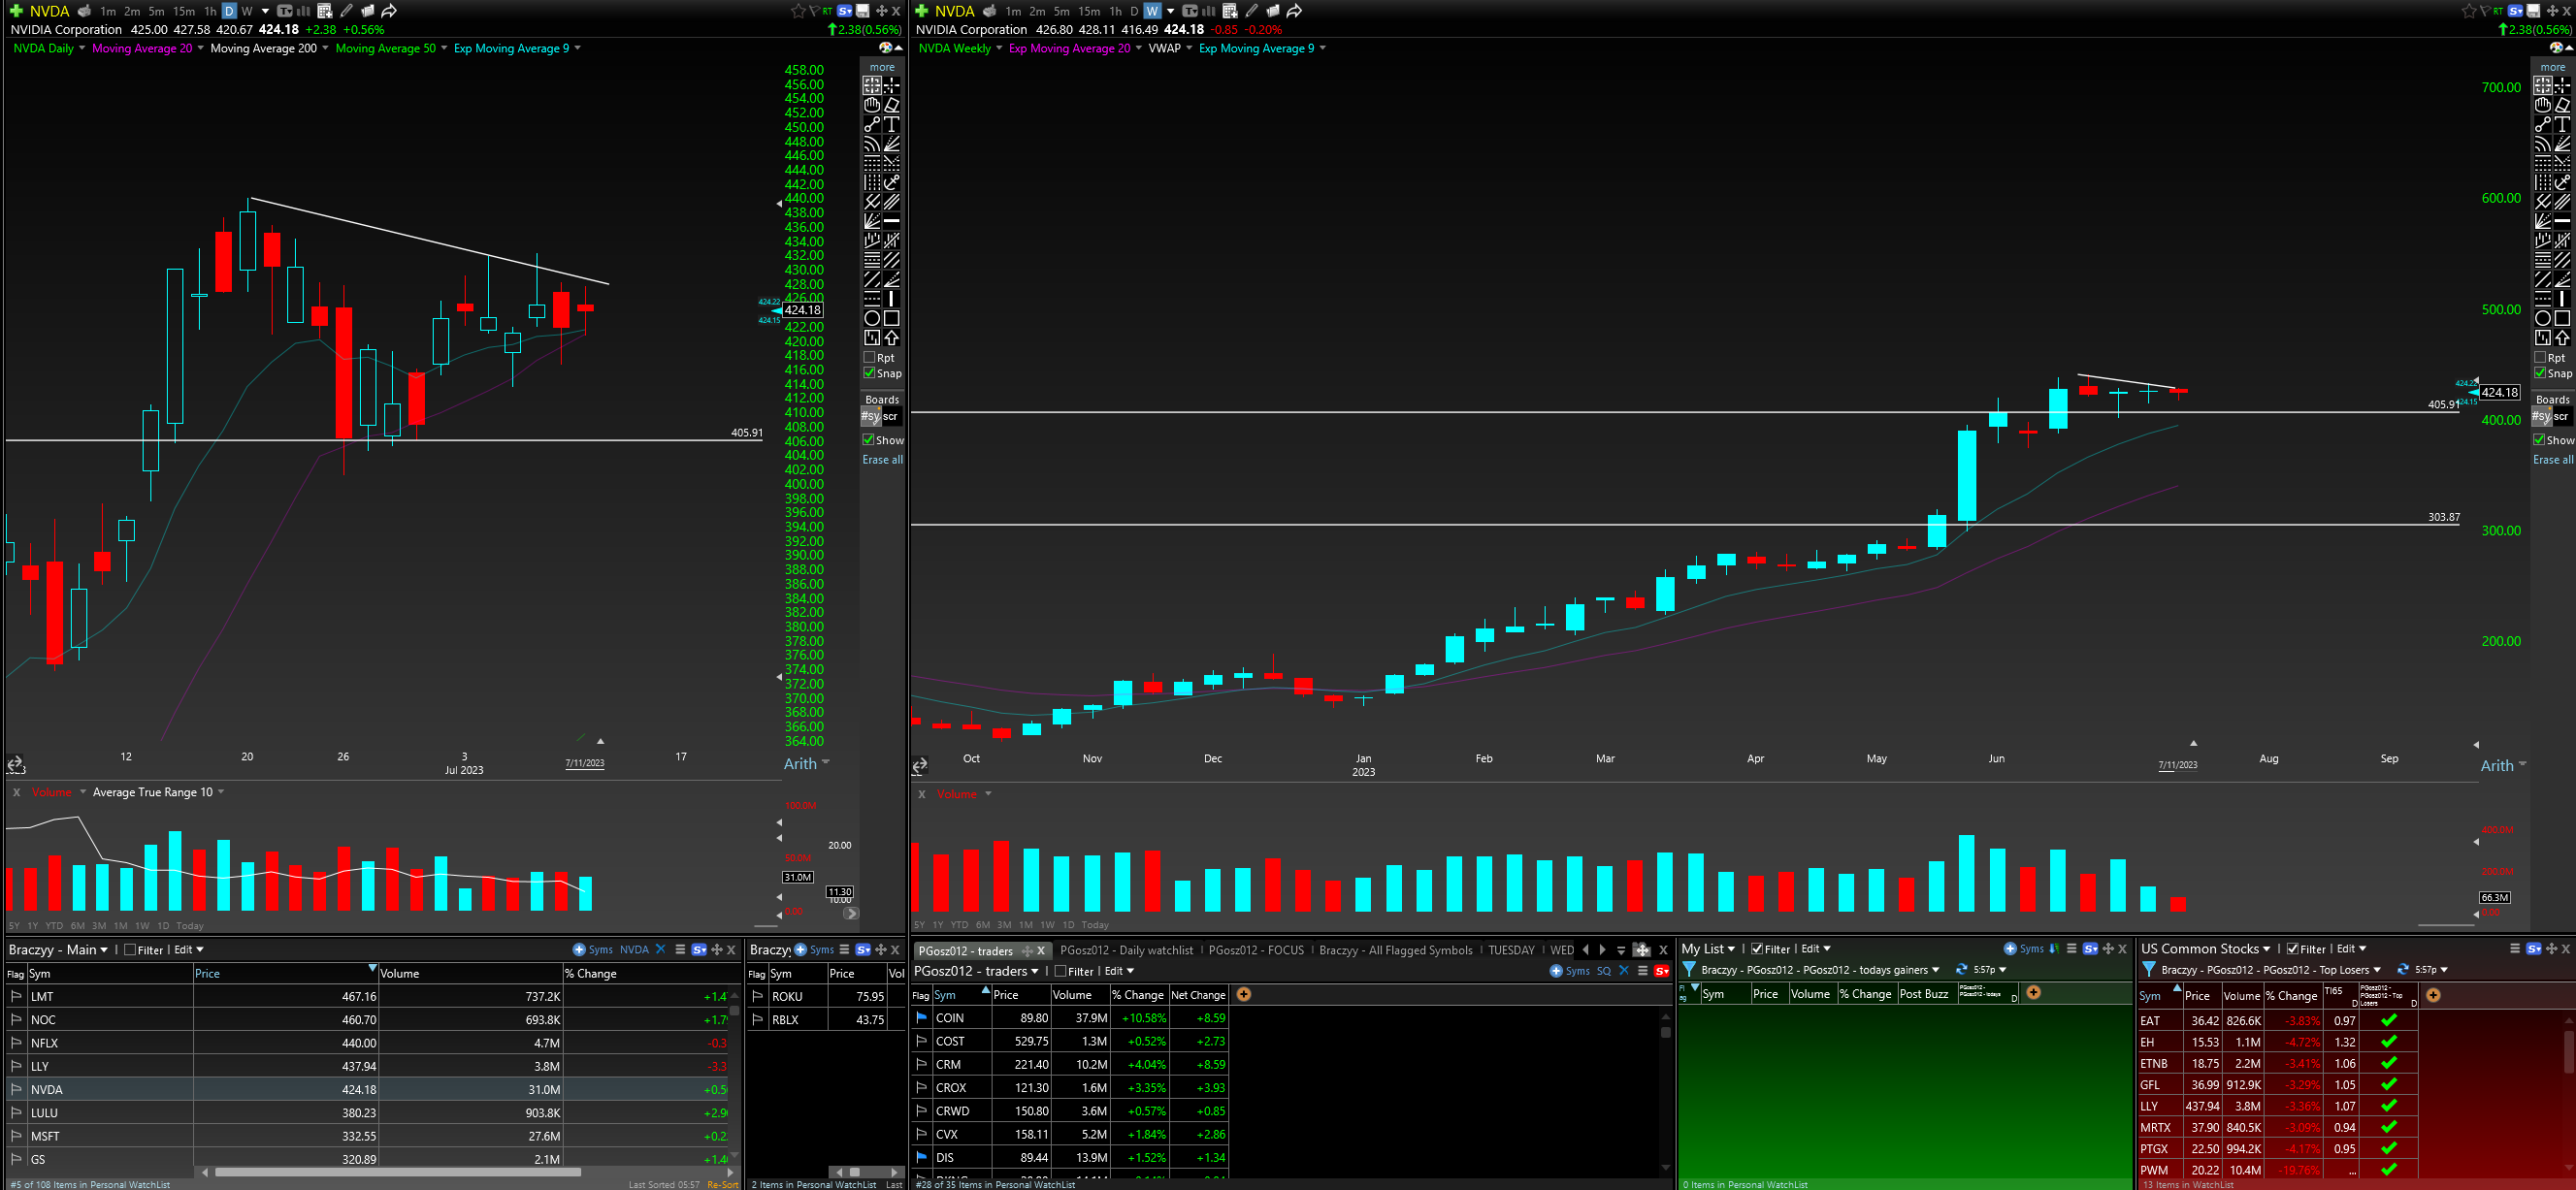
Task: Toggle the Filter checkbox in Braczyy Main panel
Action: pyautogui.click(x=129, y=949)
